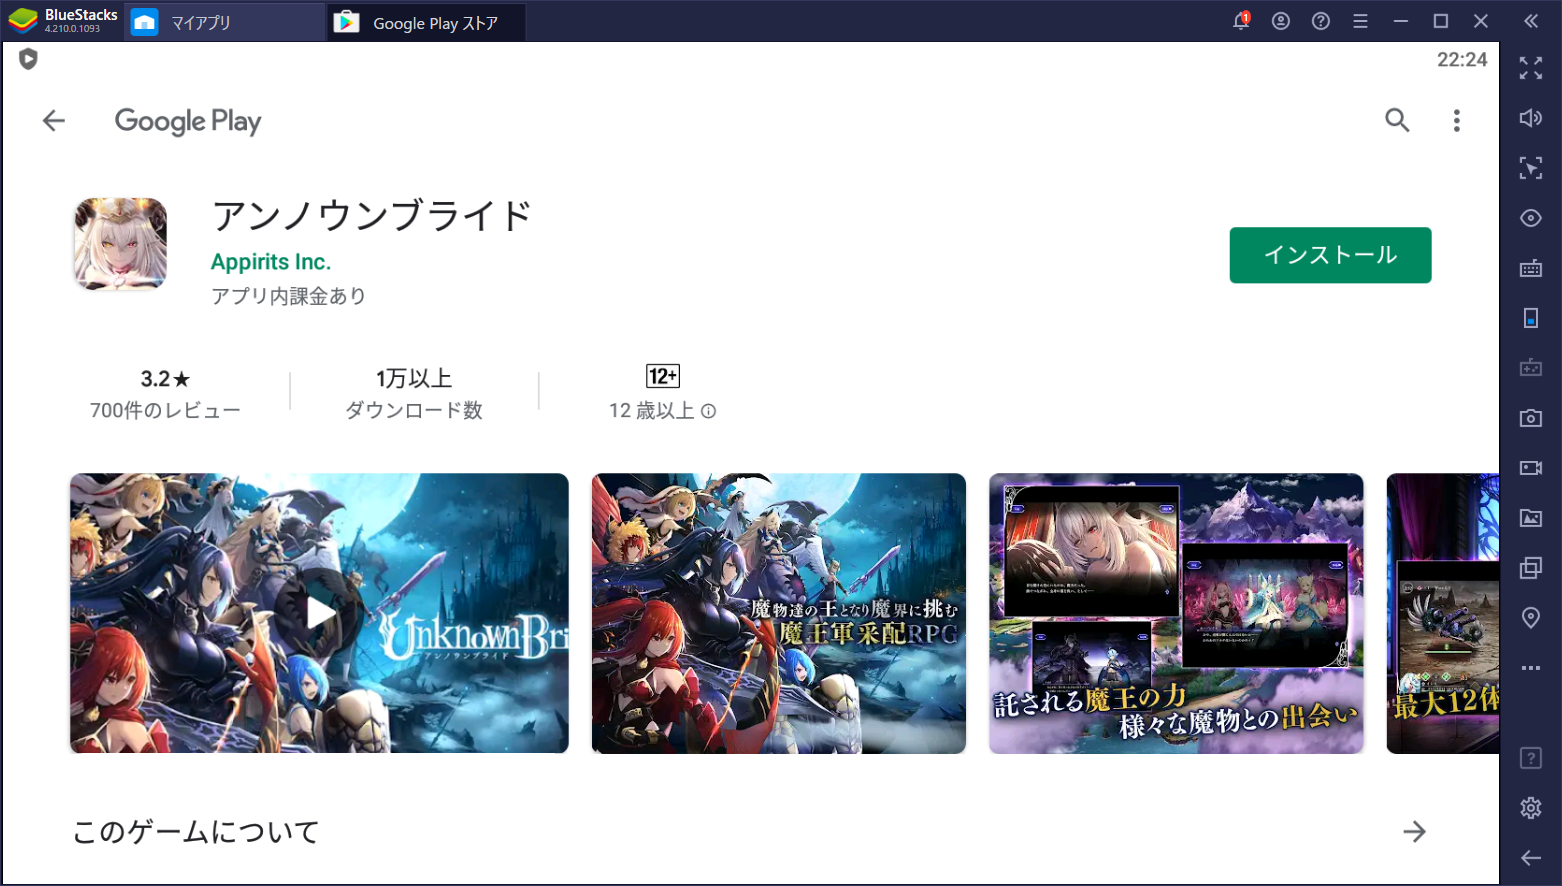This screenshot has height=886, width=1562.
Task: Open the media gallery icon
Action: tap(1531, 518)
